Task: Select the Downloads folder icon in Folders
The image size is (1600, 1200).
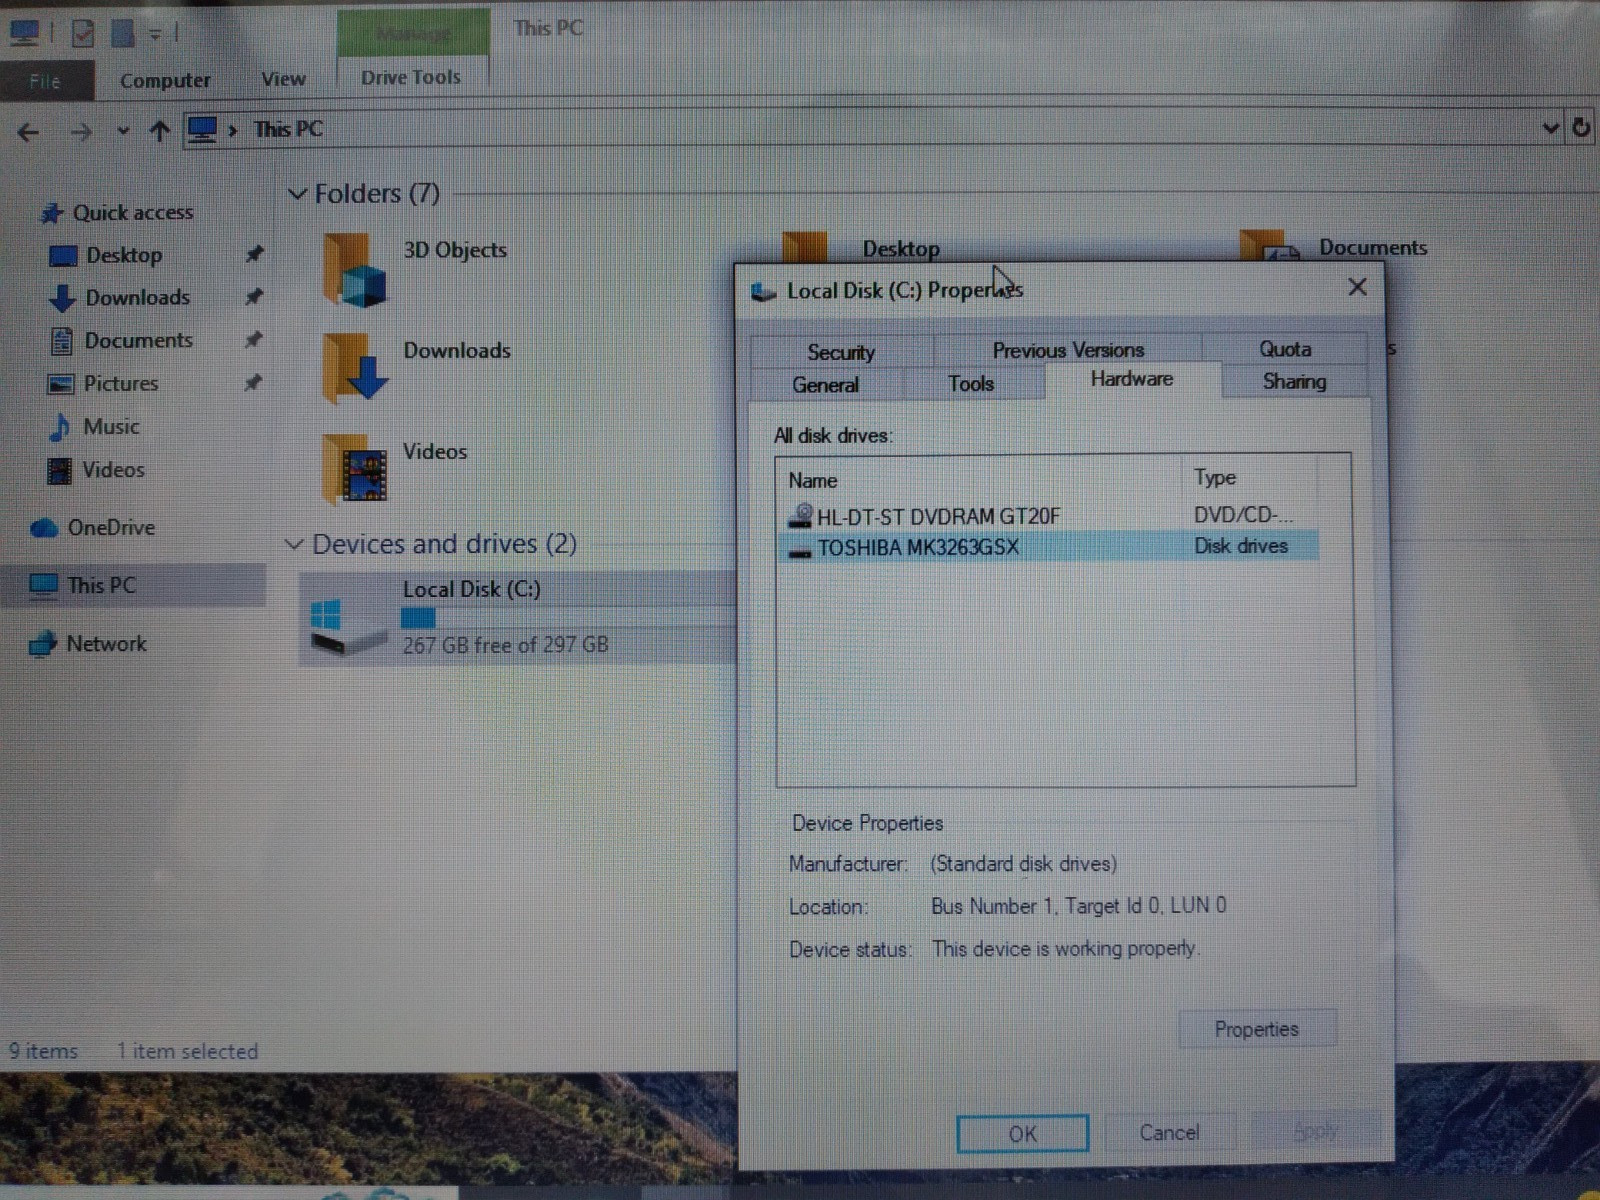Action: click(354, 367)
